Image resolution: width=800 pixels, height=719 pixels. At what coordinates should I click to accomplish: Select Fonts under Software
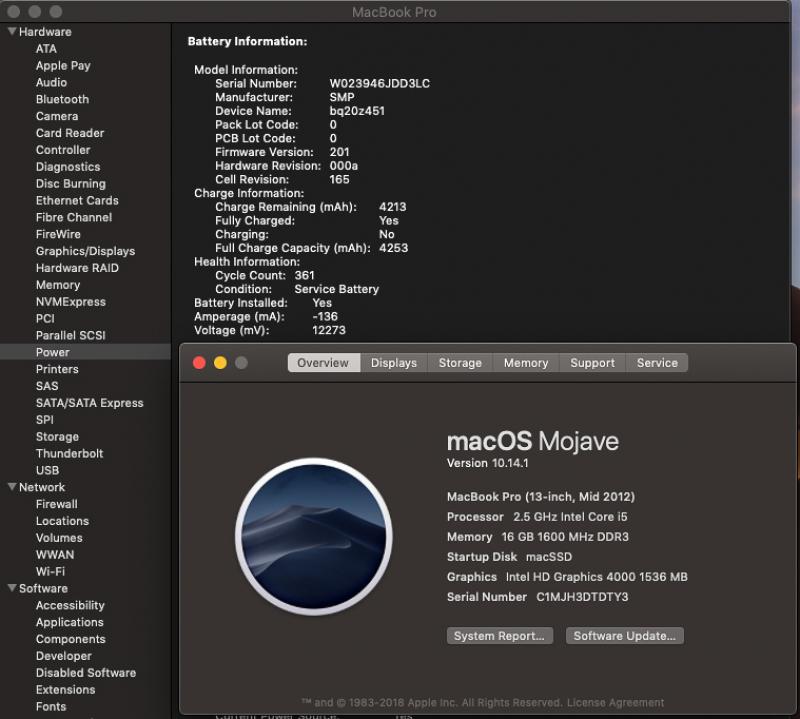(x=51, y=706)
